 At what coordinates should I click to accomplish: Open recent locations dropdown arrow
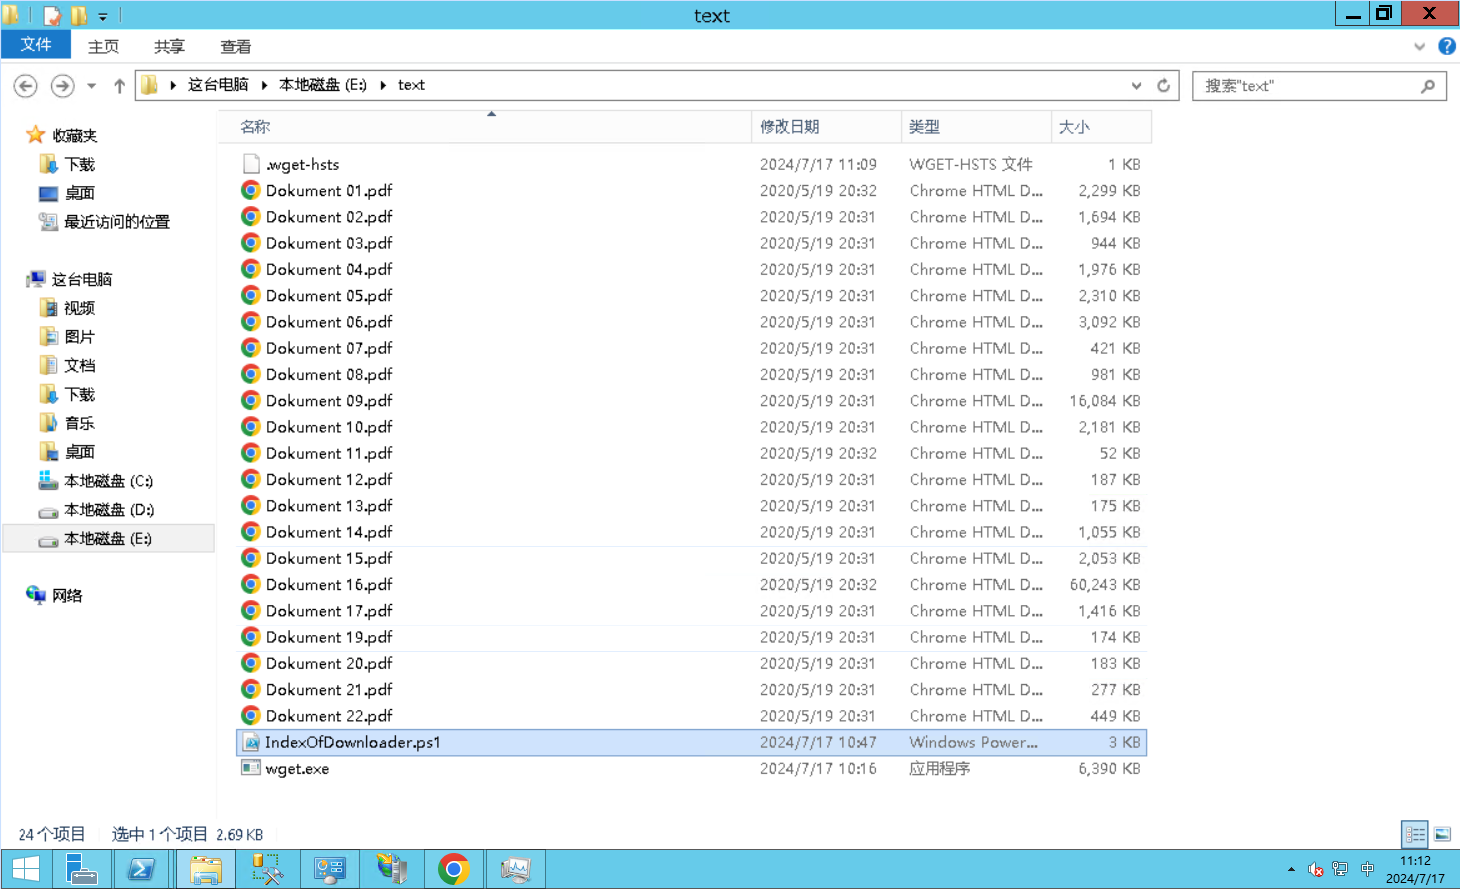pyautogui.click(x=92, y=86)
